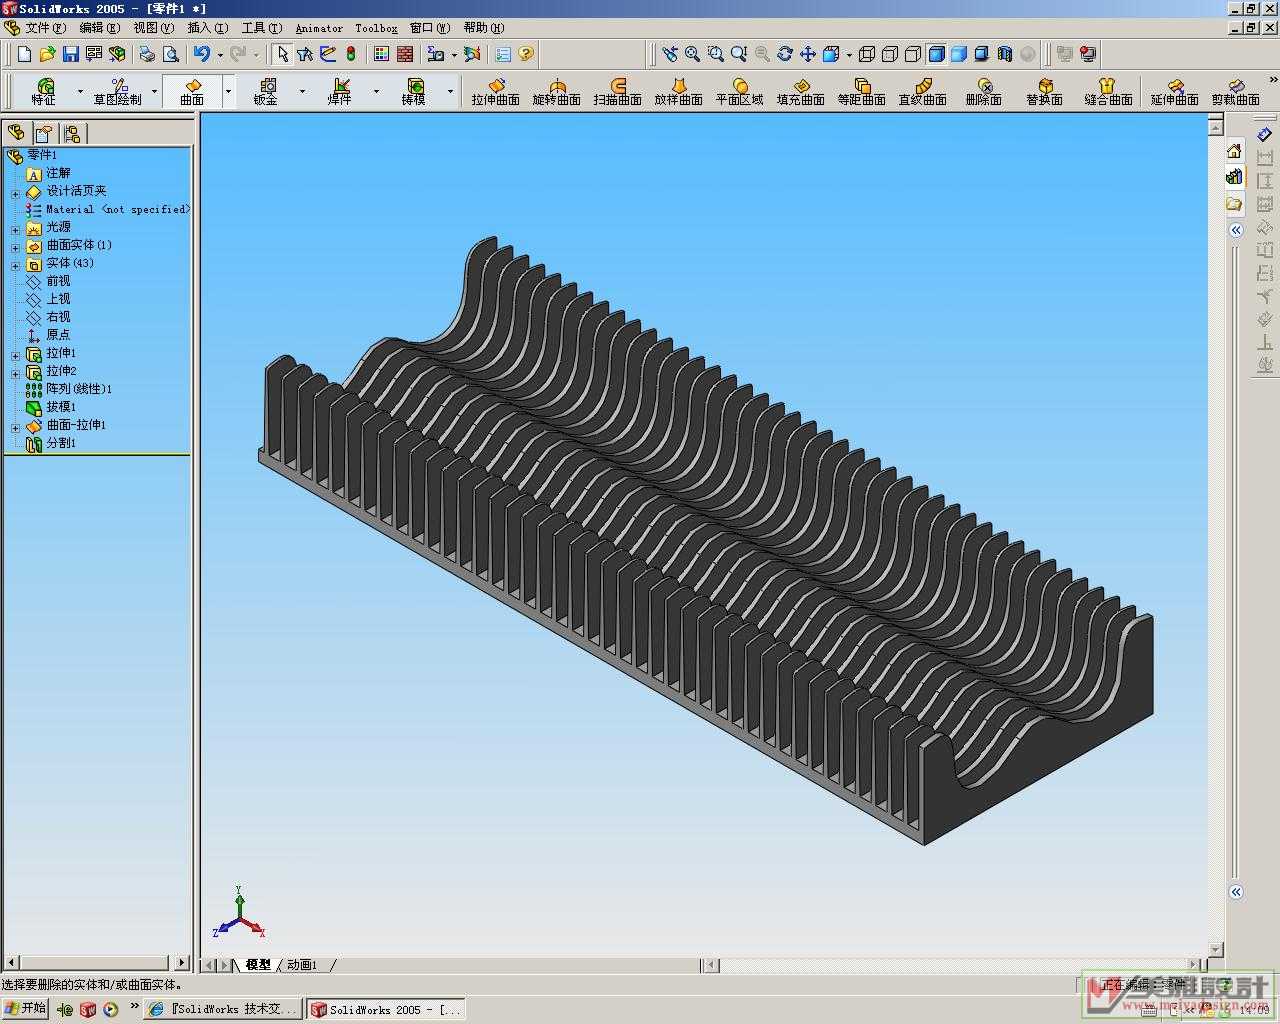
Task: Click the Zoom to Fit icon
Action: click(692, 54)
